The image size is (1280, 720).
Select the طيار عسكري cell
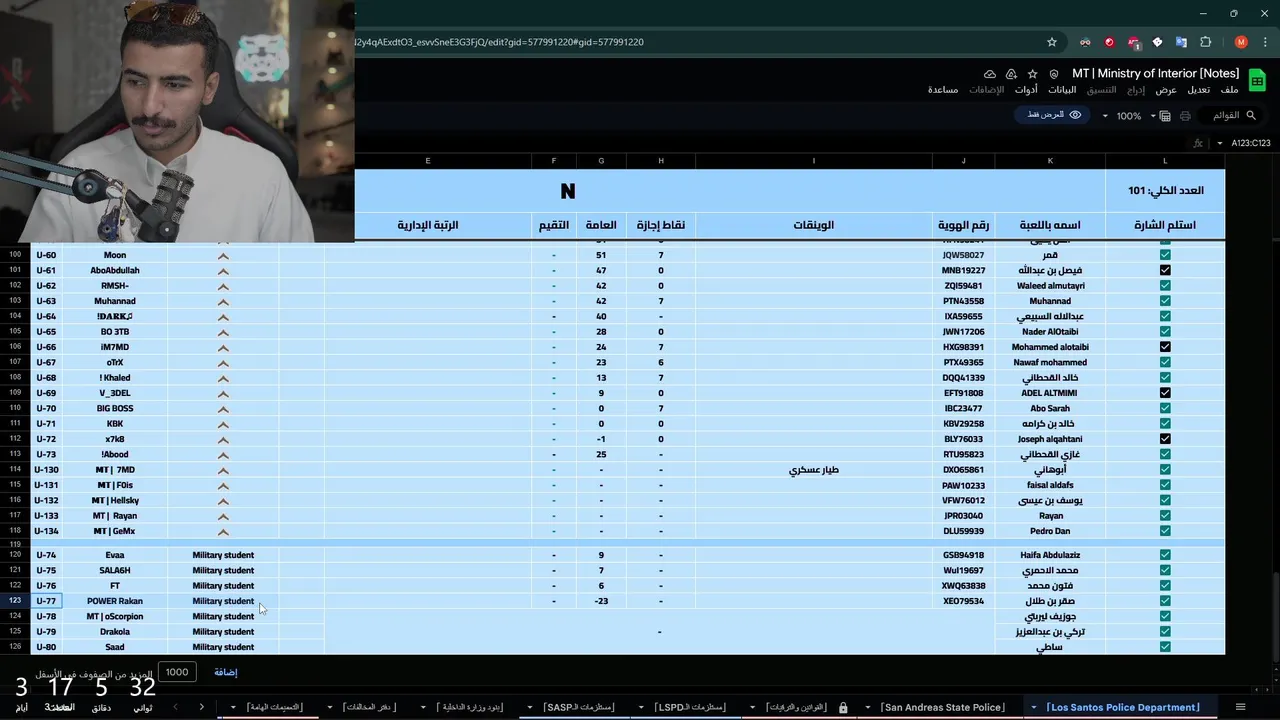[x=813, y=470]
